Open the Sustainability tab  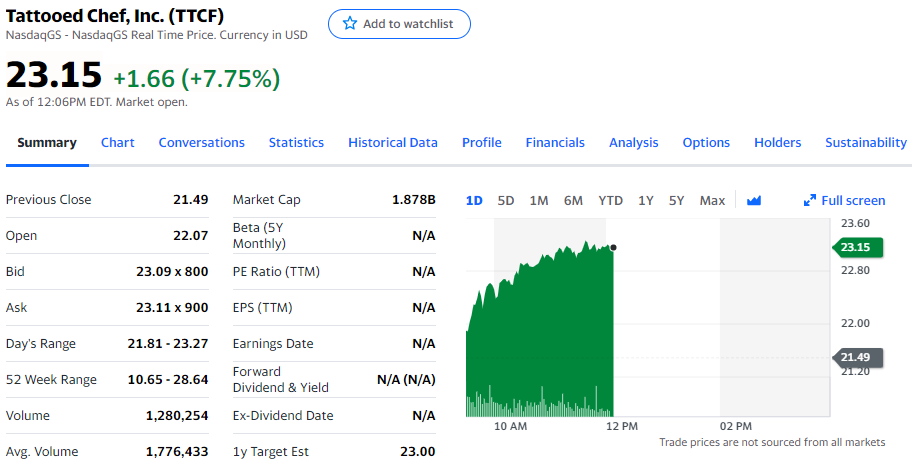[x=865, y=142]
